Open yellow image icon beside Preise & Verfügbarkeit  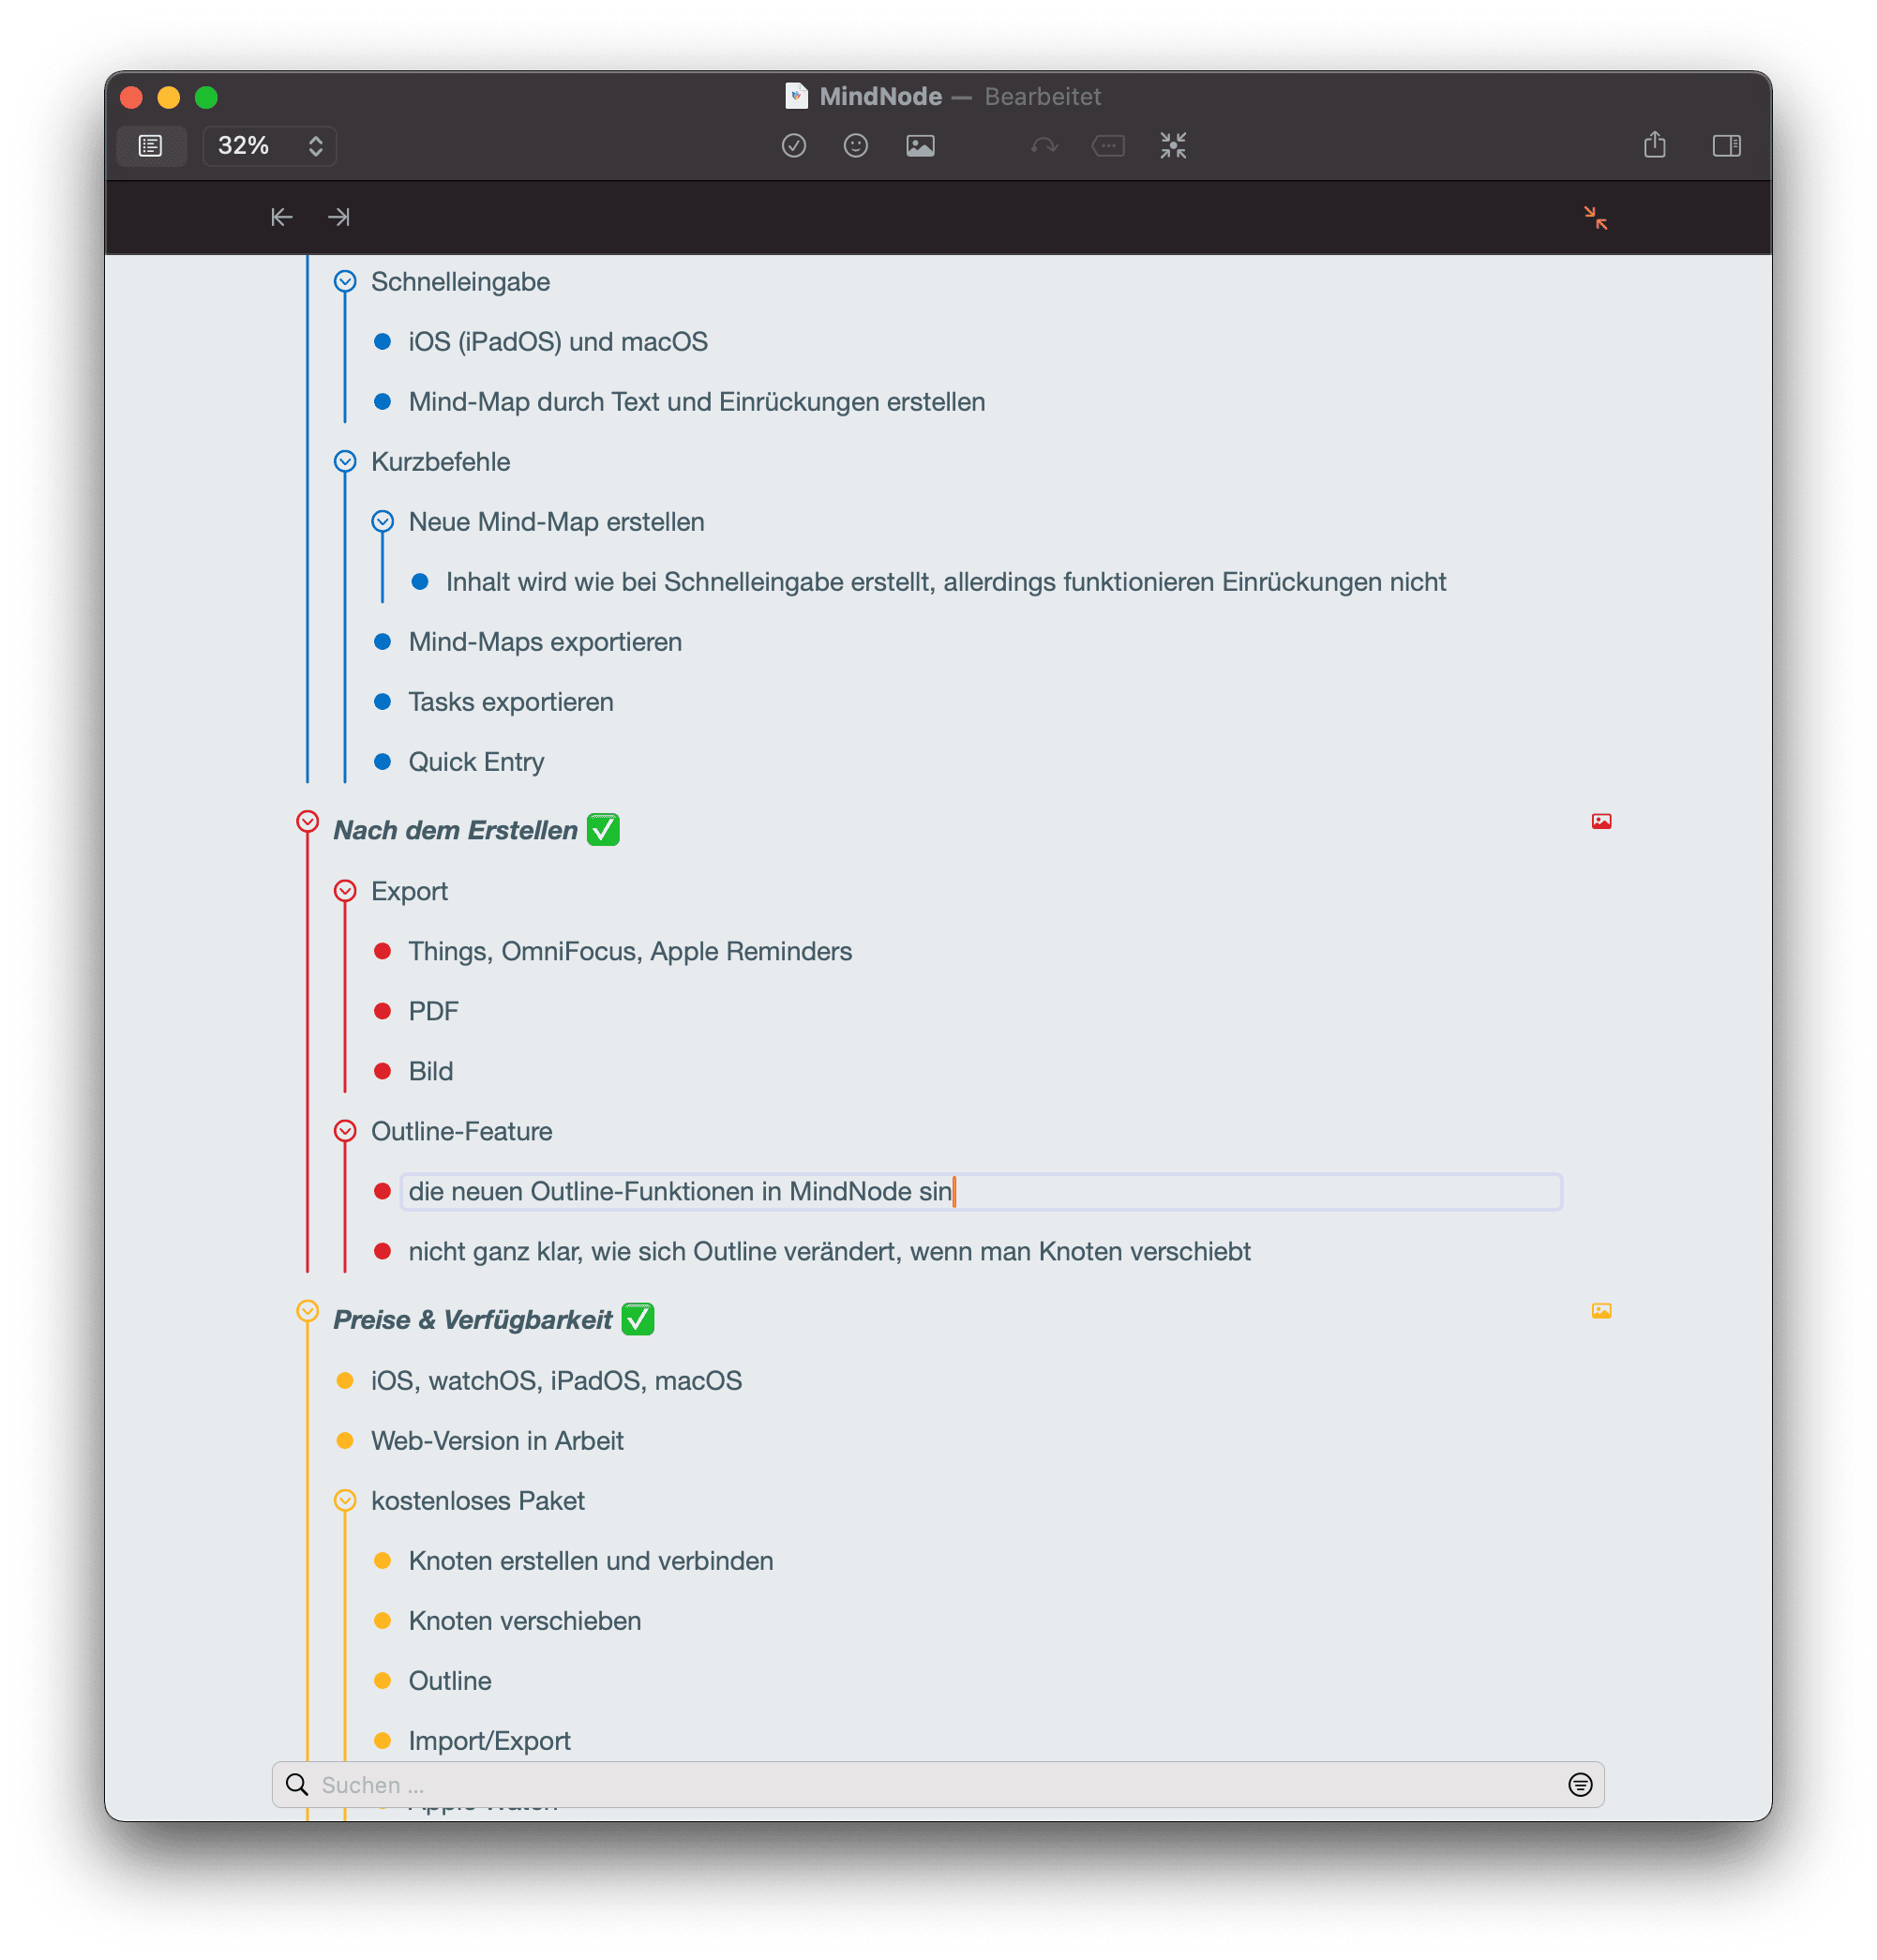1601,1311
